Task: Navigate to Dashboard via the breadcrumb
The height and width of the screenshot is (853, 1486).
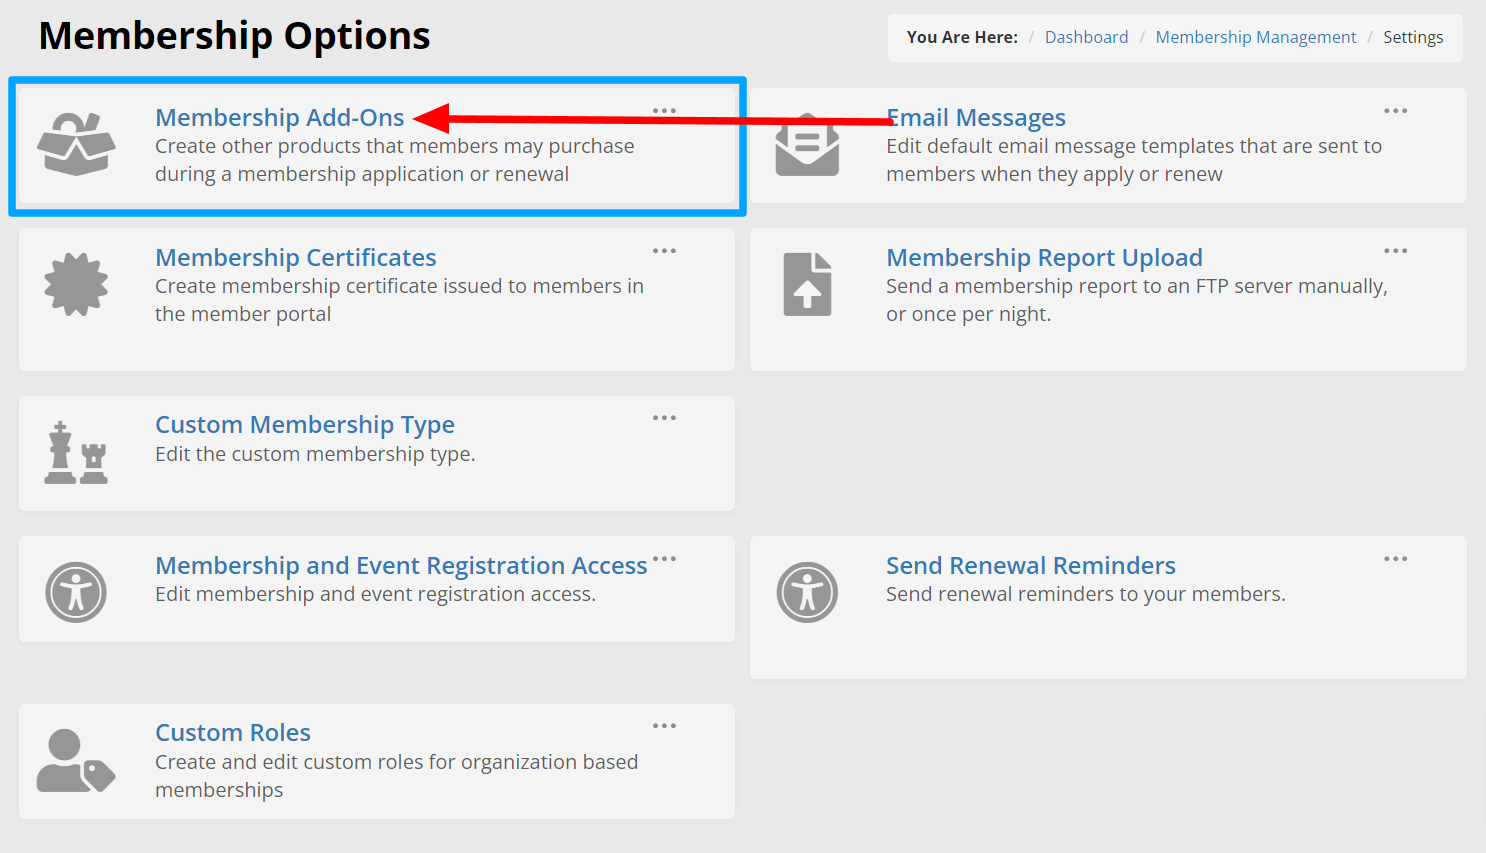Action: point(1086,36)
